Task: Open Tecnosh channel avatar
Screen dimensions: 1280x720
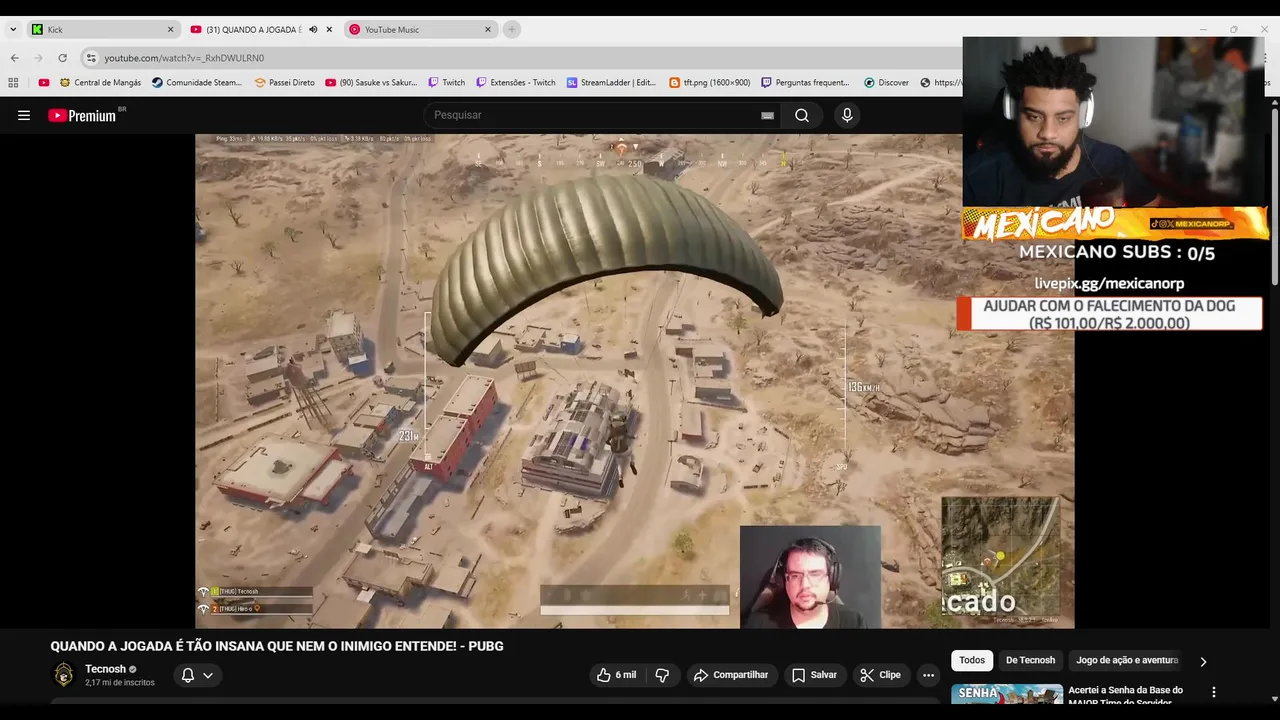Action: click(64, 675)
